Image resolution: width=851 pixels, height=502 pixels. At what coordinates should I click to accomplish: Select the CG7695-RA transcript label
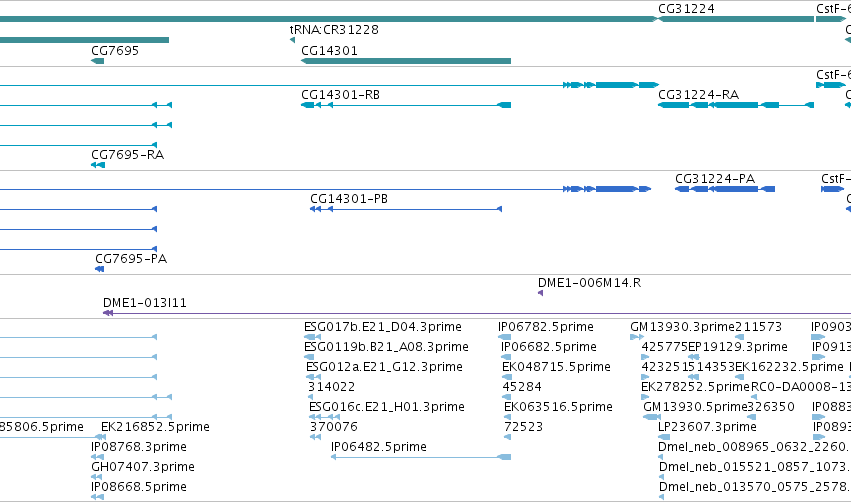tap(128, 155)
